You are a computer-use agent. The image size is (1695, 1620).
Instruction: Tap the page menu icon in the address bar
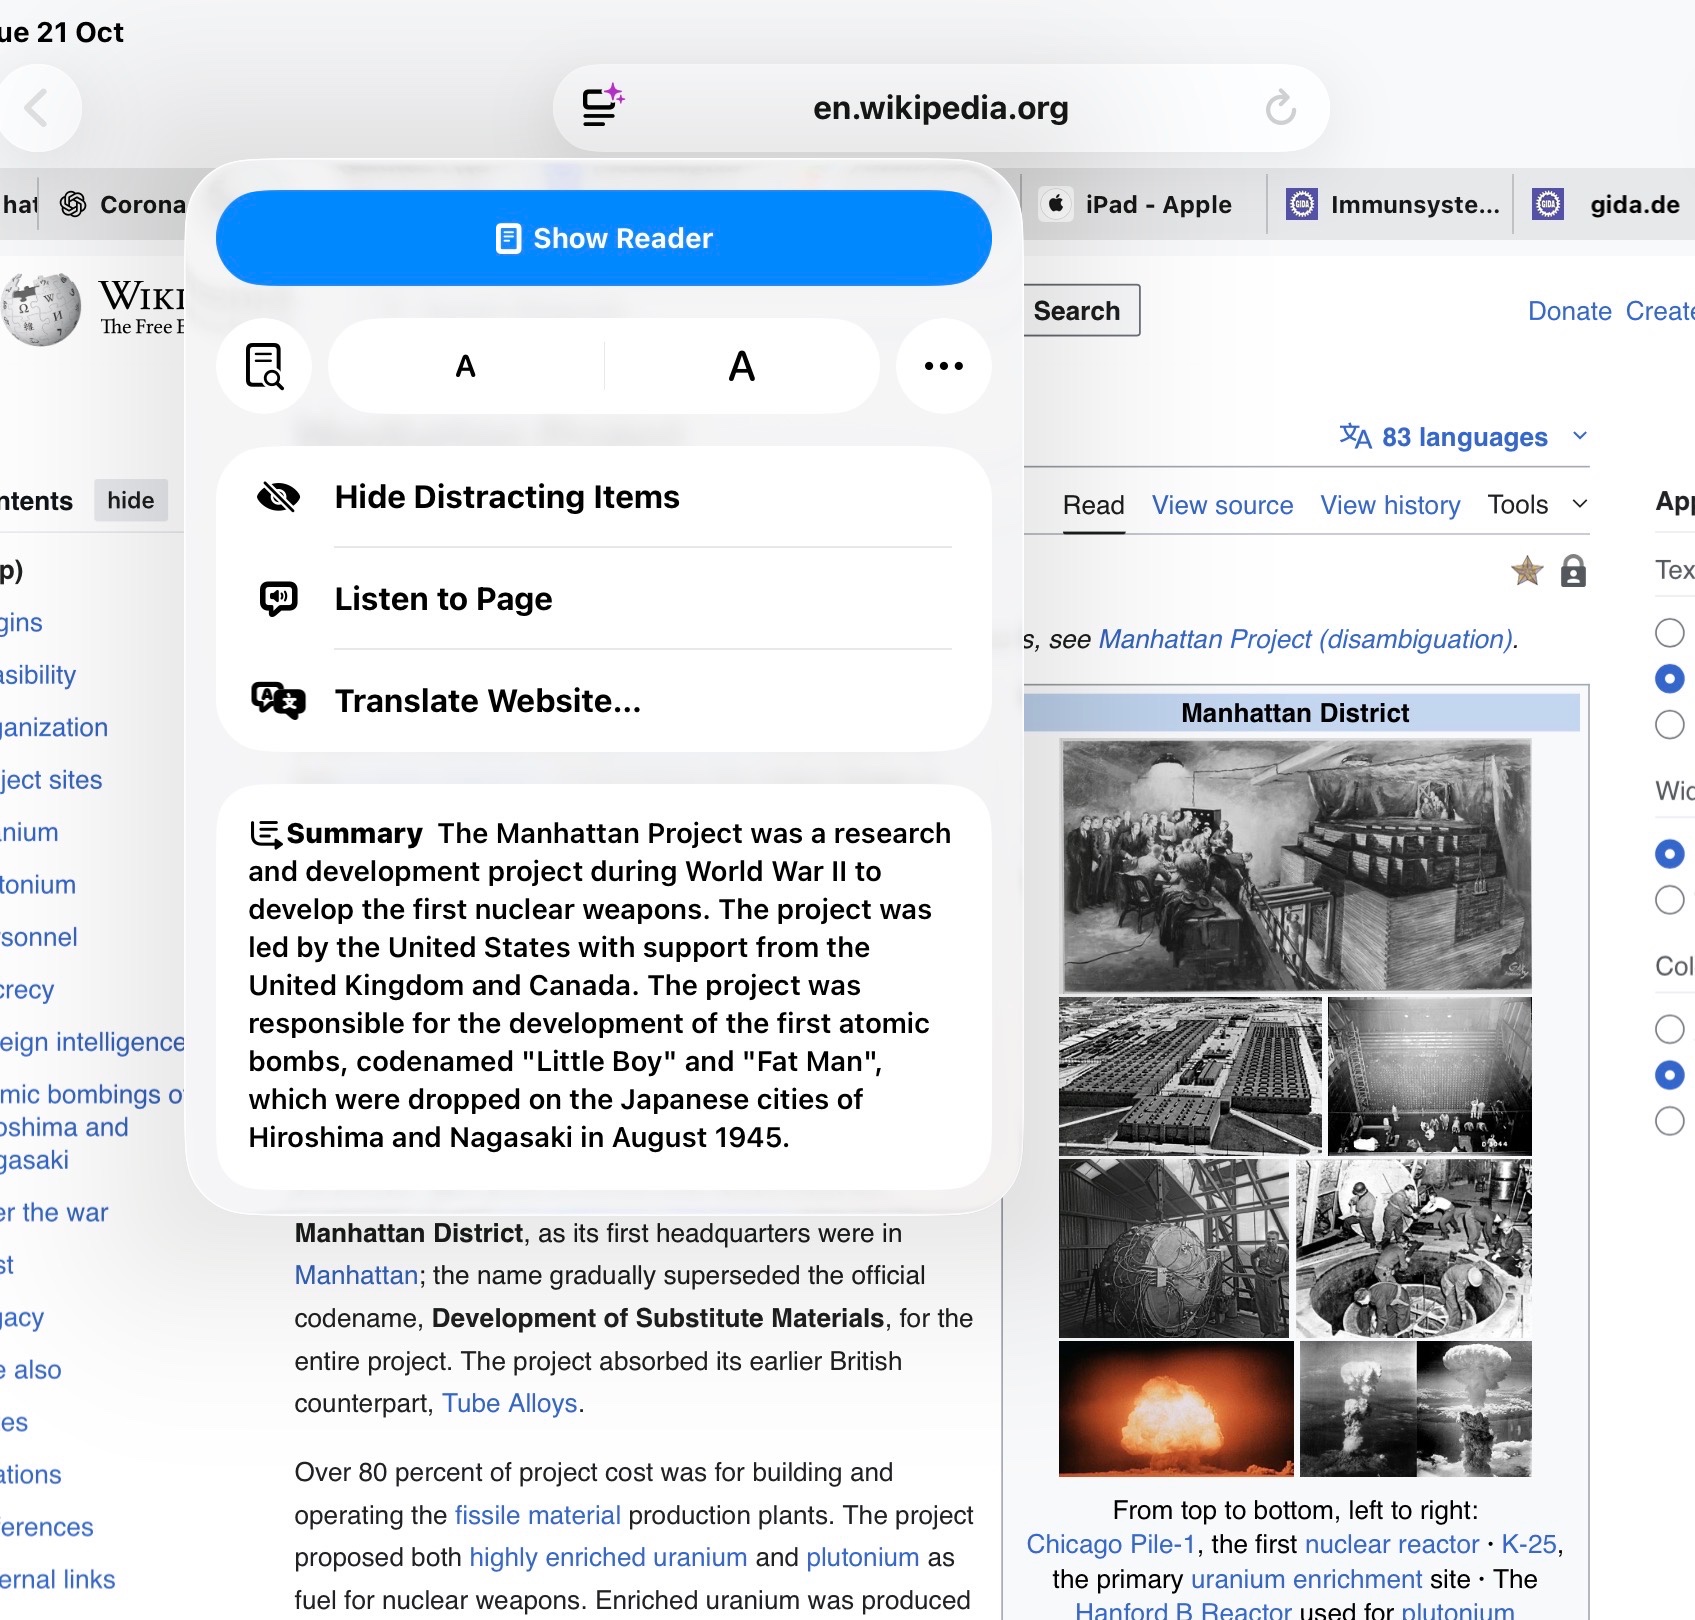tap(603, 106)
